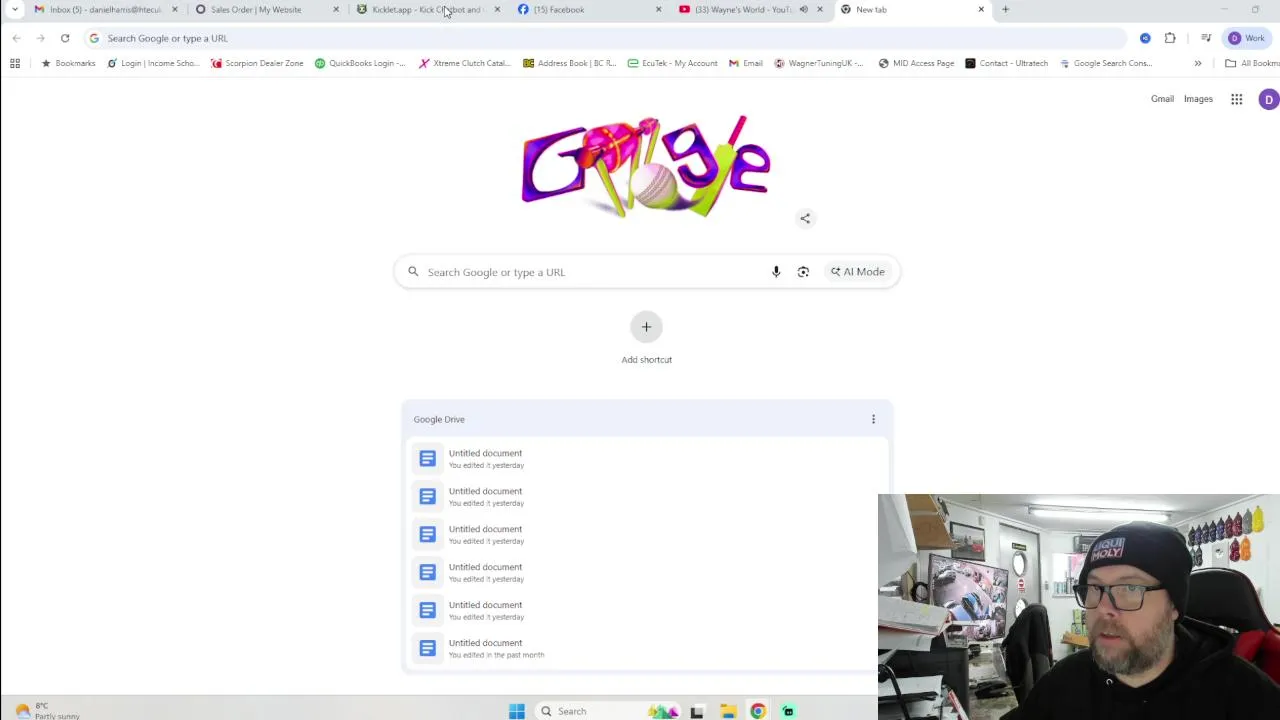Click the Google Drive card title
Viewport: 1280px width, 720px height.
click(x=439, y=419)
